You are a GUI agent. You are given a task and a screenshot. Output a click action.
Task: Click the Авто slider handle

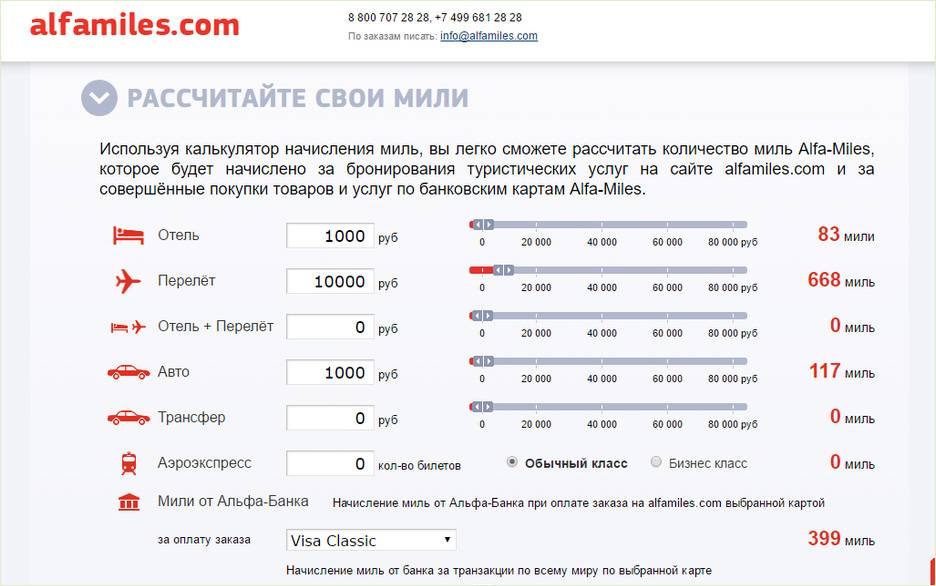pyautogui.click(x=482, y=361)
